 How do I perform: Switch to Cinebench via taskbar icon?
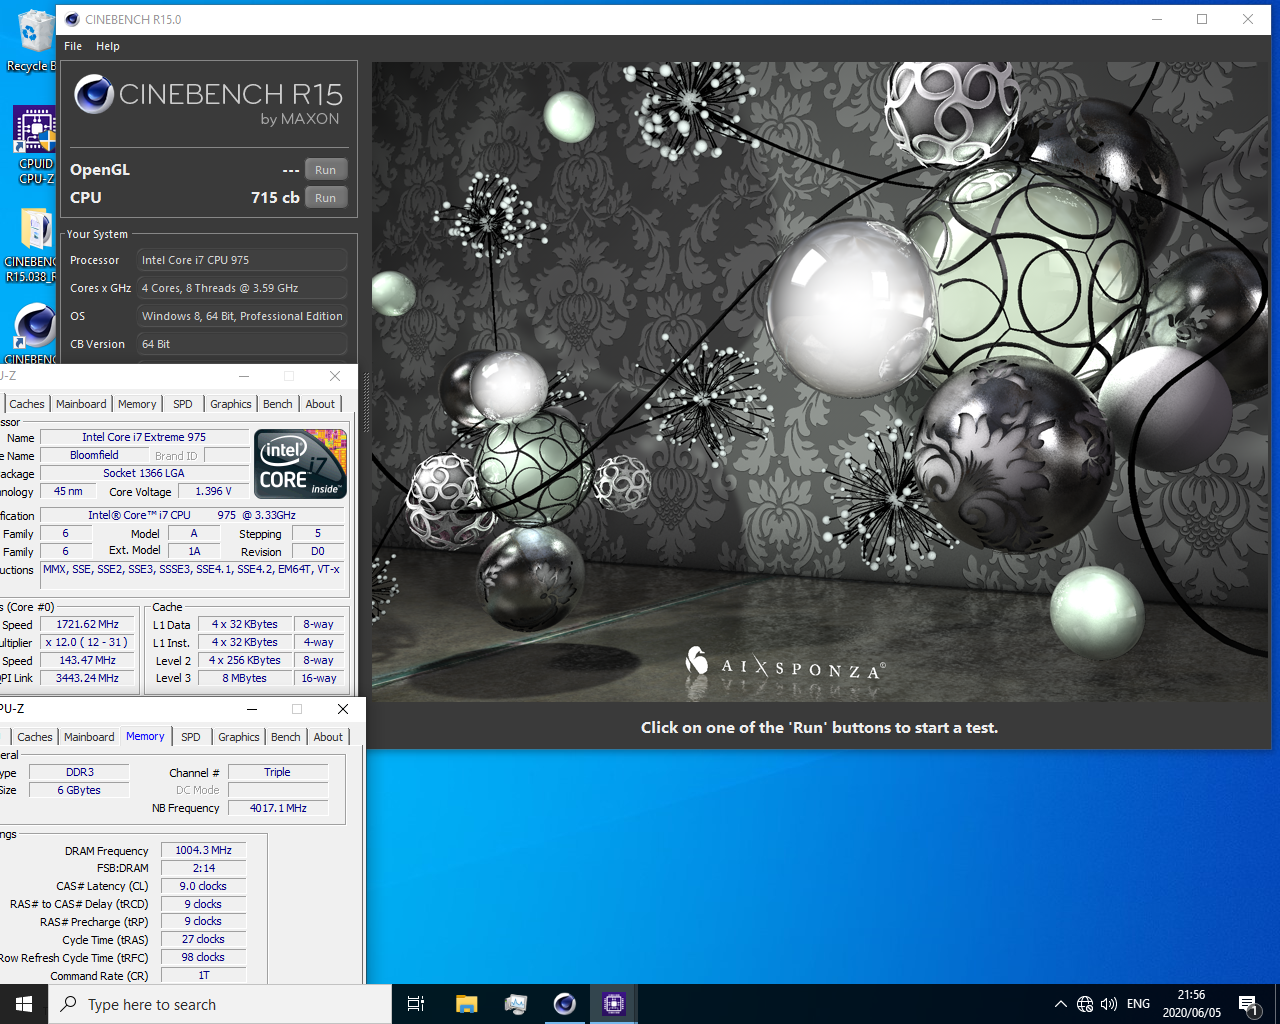click(565, 1004)
